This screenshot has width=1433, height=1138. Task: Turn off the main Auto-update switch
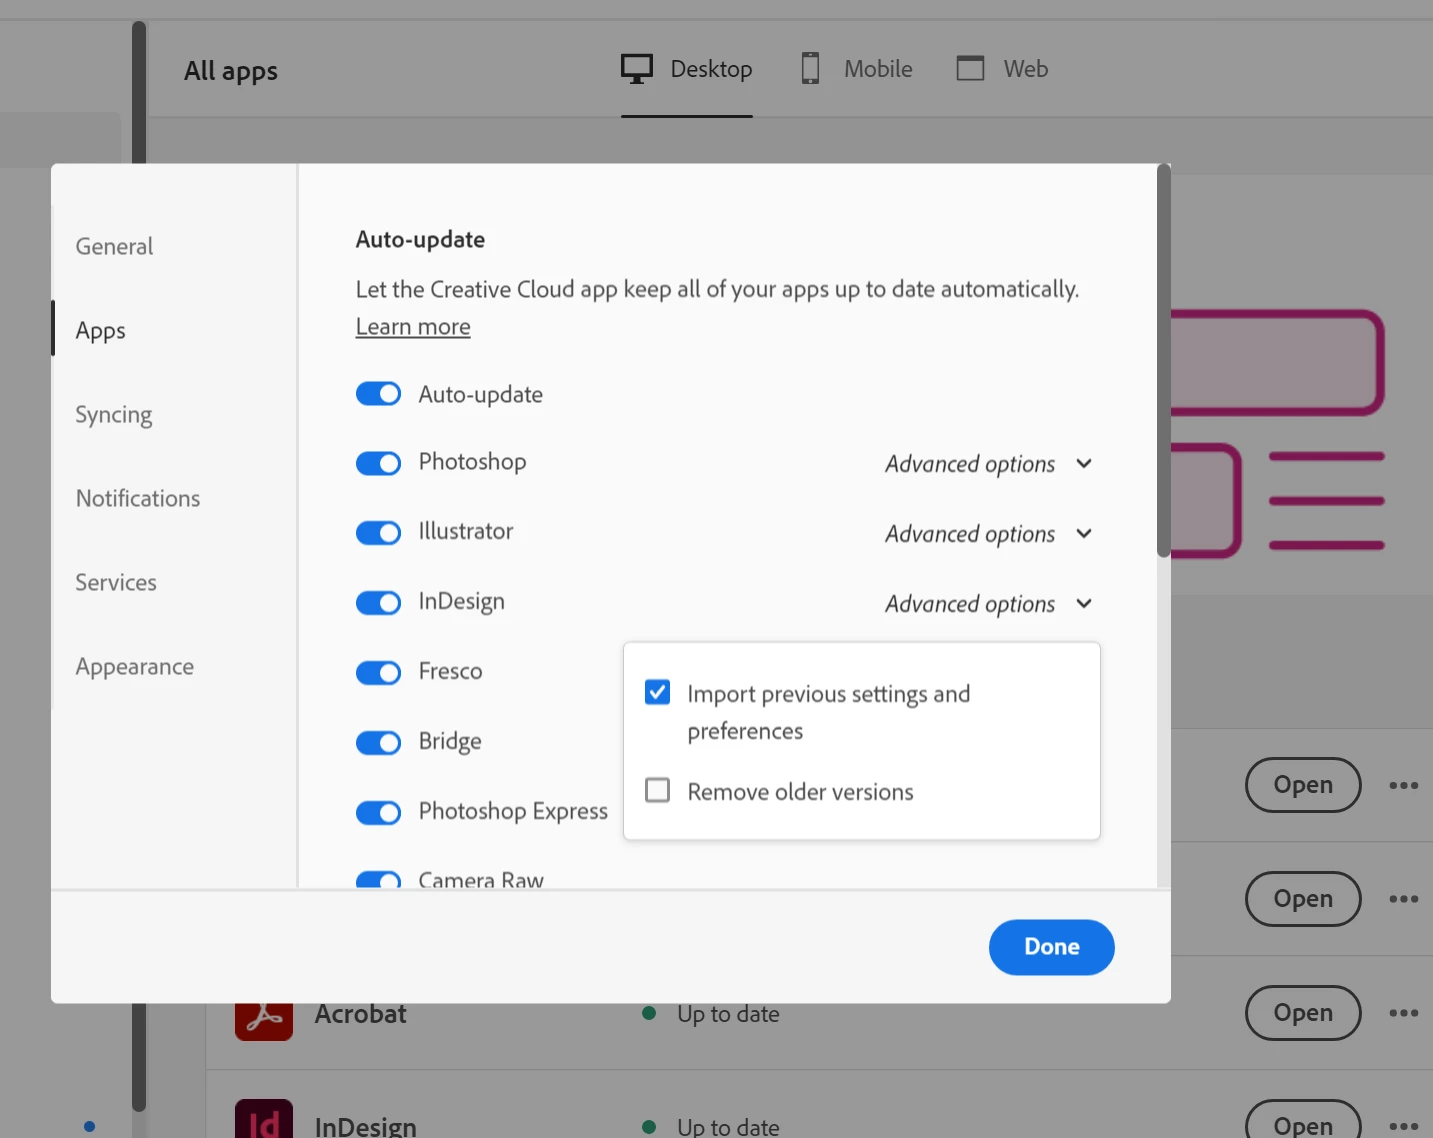pos(378,394)
